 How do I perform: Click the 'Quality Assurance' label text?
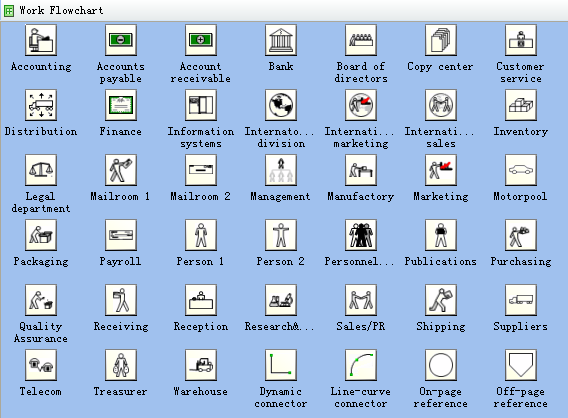coord(41,333)
